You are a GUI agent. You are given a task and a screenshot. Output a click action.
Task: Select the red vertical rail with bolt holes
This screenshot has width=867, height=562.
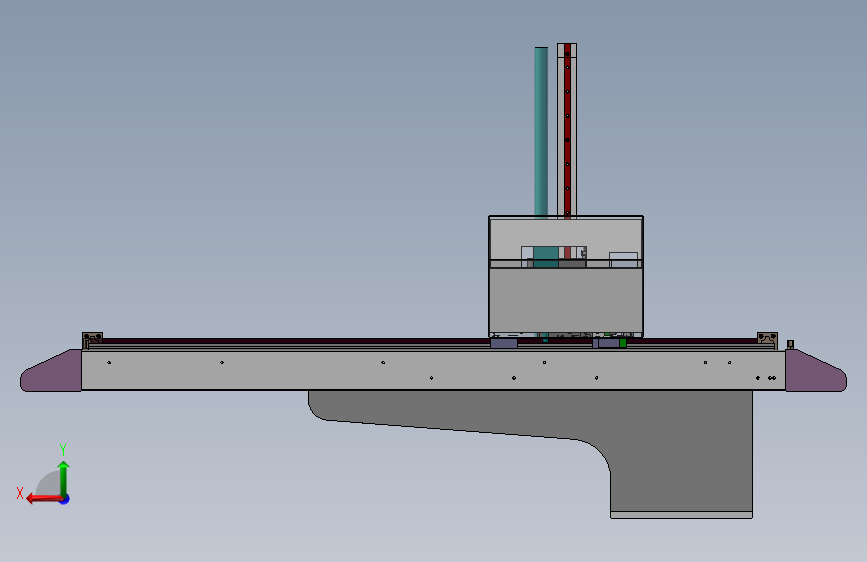(567, 131)
